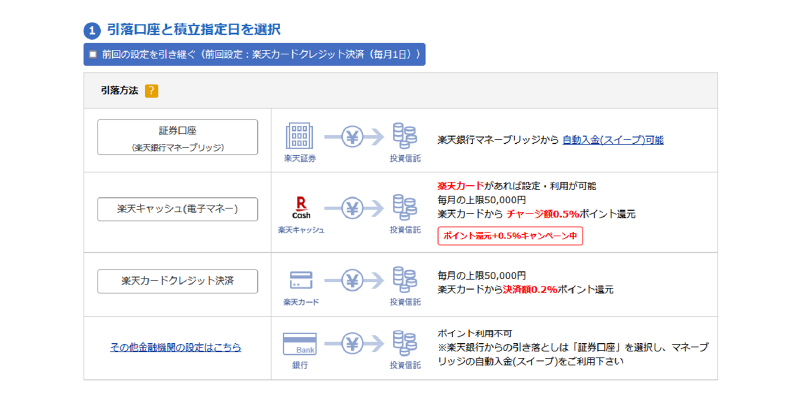Click the 銀行 caption under Bank icon
This screenshot has height=400, width=801.
pos(300,365)
